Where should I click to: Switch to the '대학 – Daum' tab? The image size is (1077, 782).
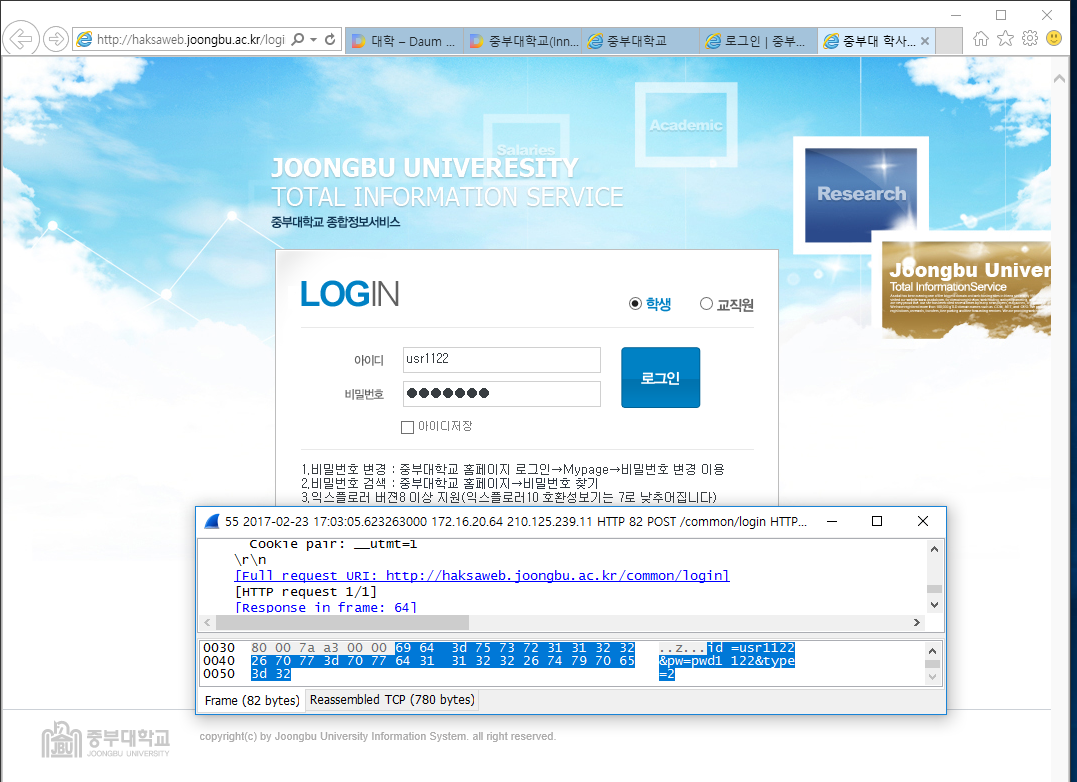(404, 41)
